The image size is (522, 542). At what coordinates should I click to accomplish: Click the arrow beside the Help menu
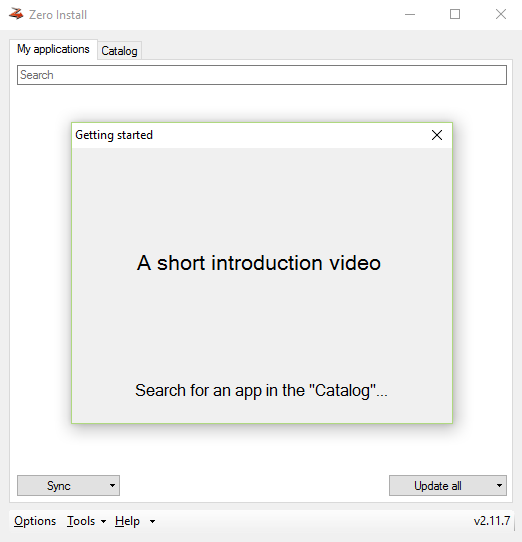click(152, 522)
